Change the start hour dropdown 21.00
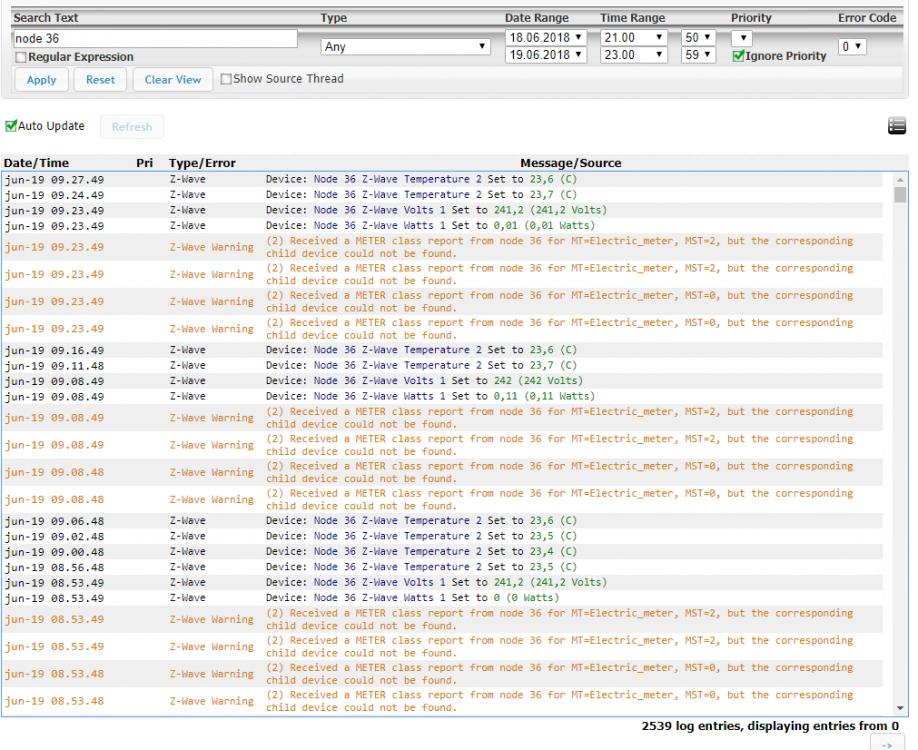Viewport: 918px width, 750px height. coord(633,38)
